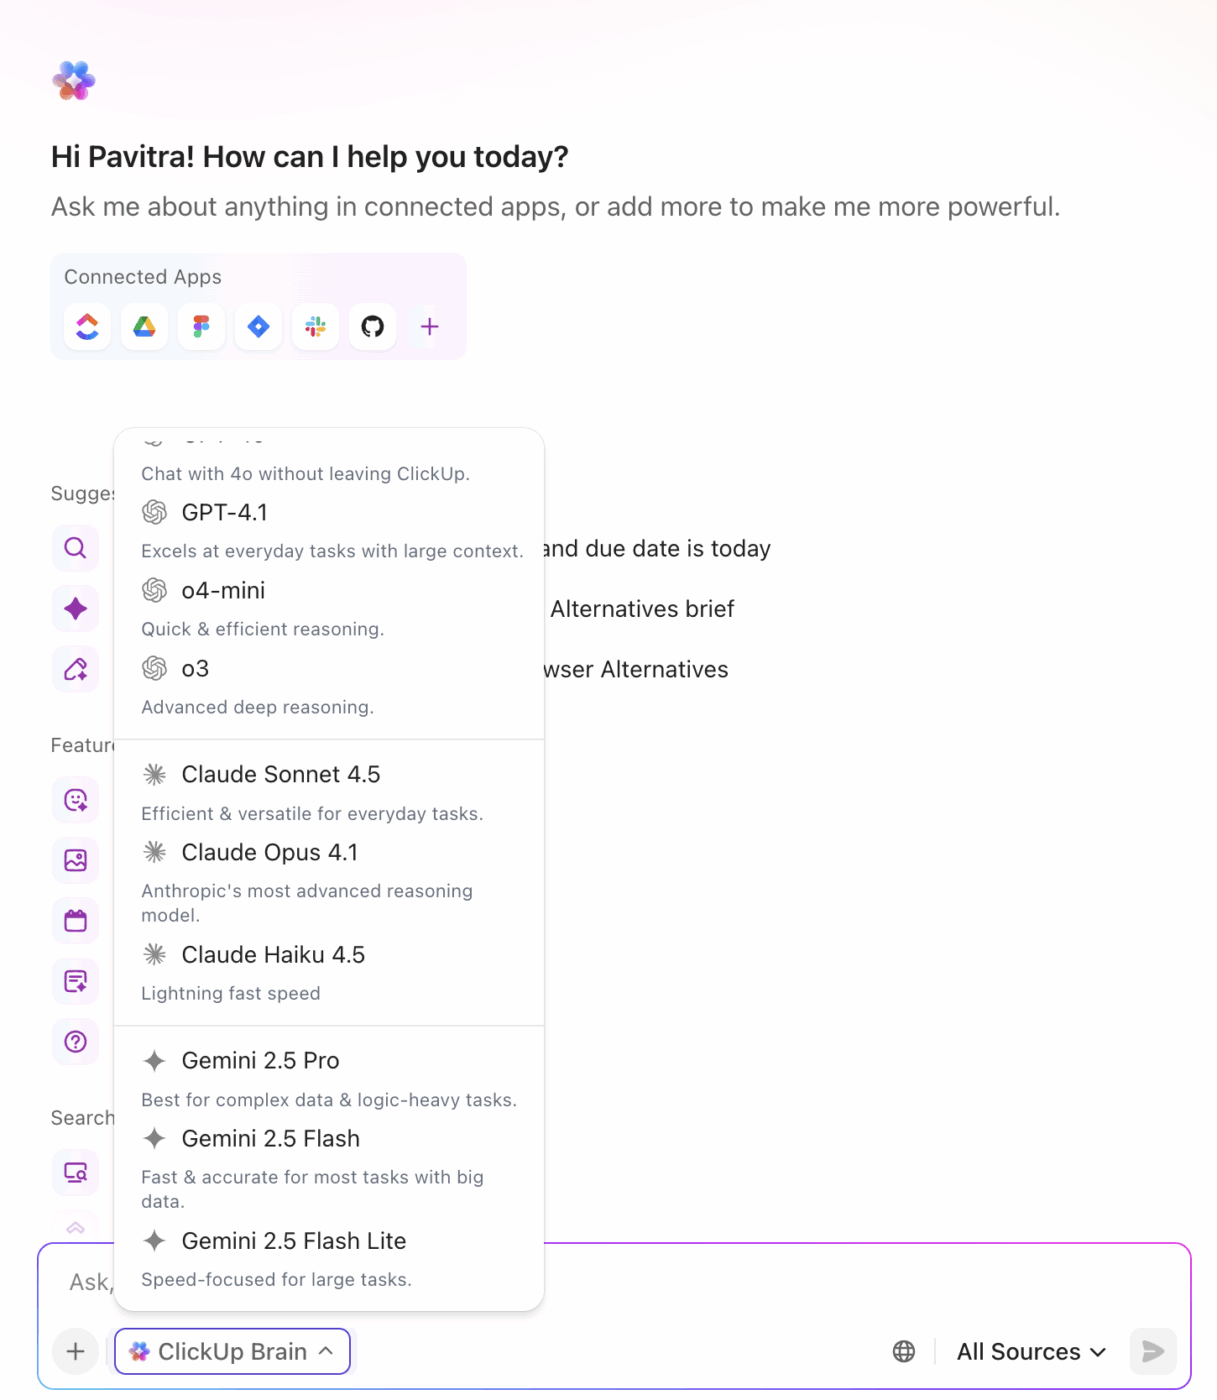This screenshot has height=1400, width=1217.
Task: Pick Gemini 2.5 Pro model
Action: coord(260,1061)
